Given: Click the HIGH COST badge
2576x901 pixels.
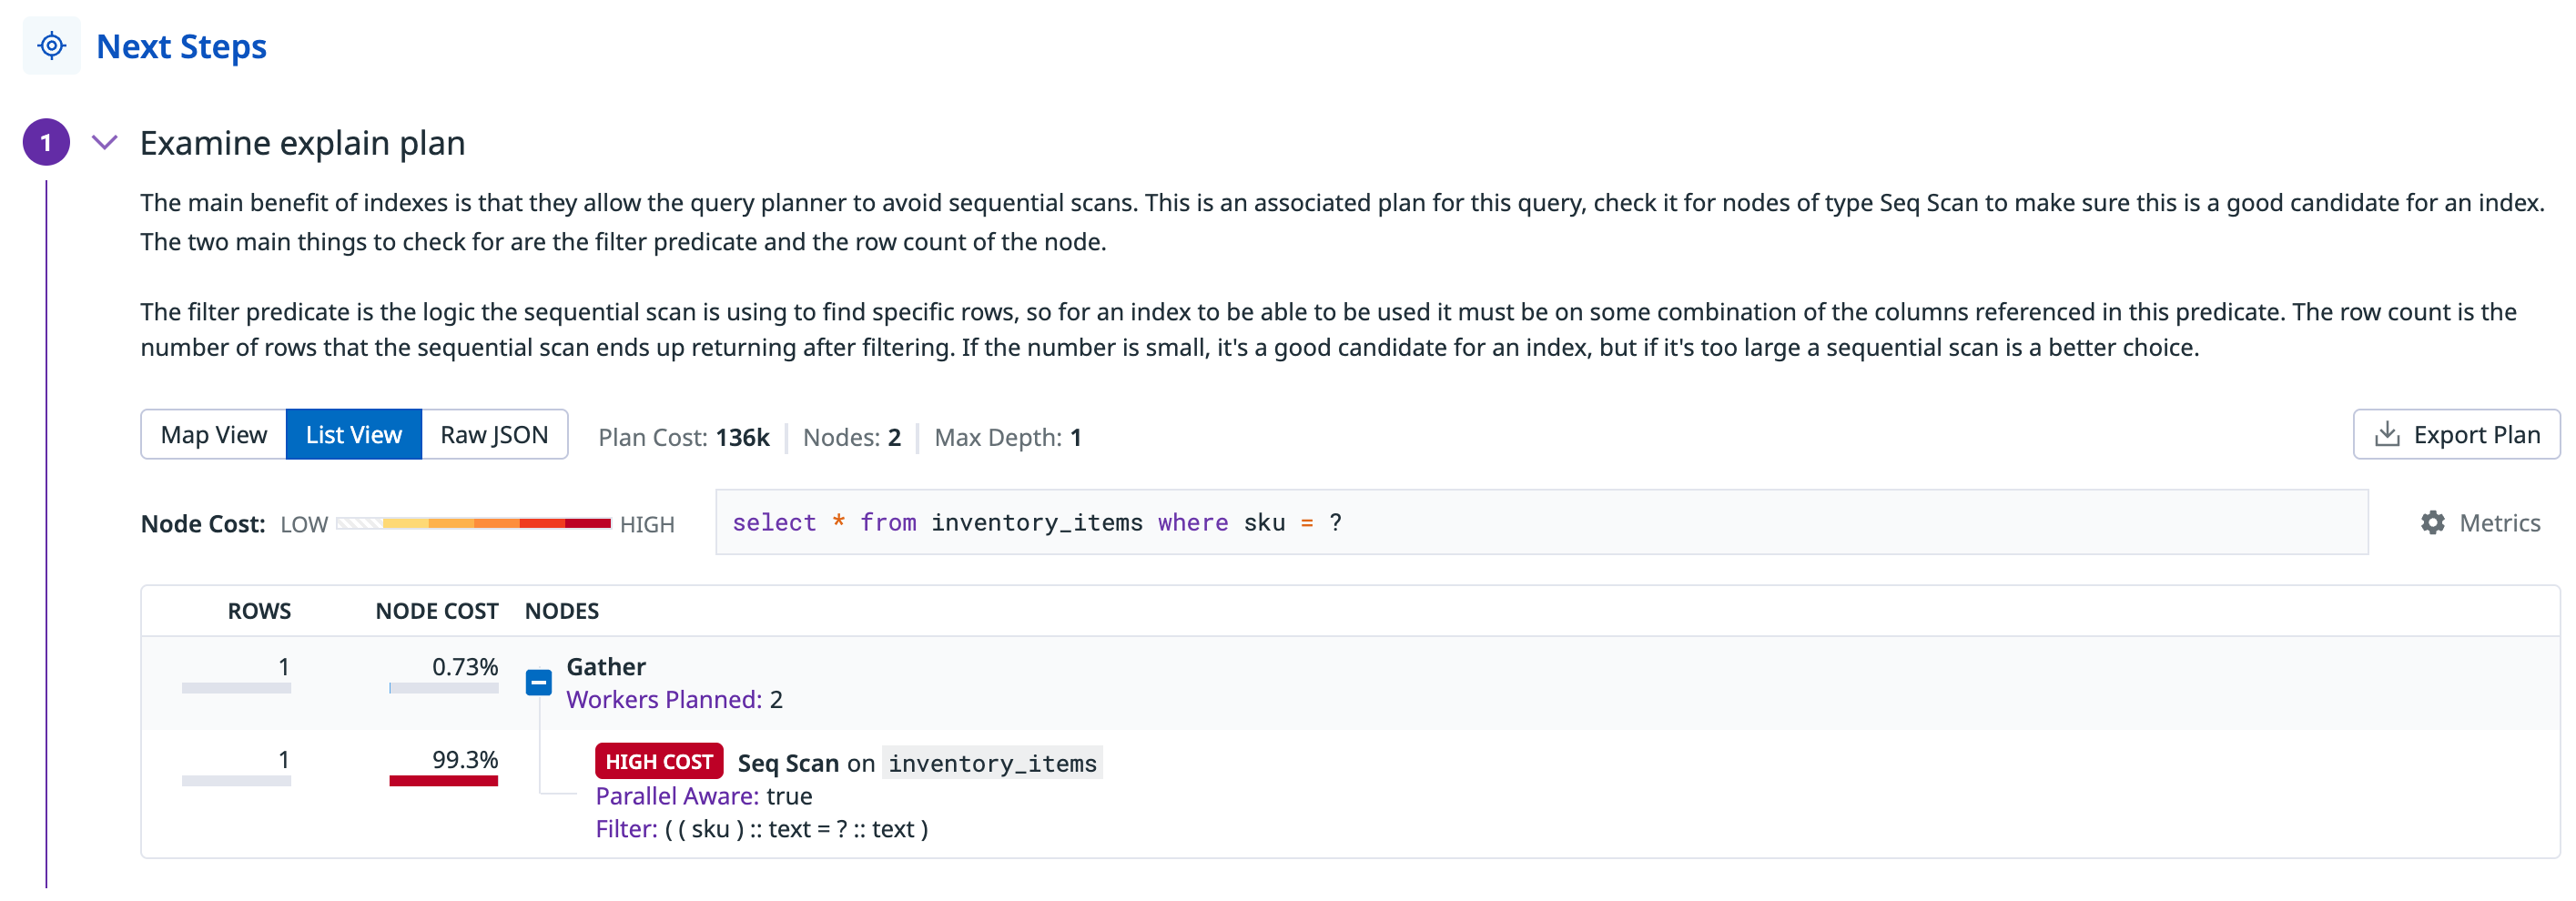Looking at the screenshot, I should 658,762.
